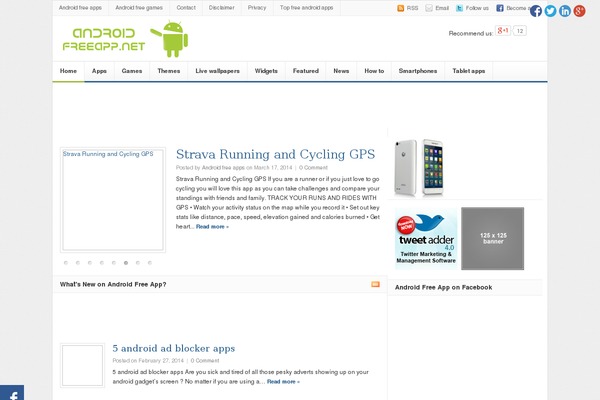Click Read more under the ad blocker article
Screen dimensions: 600x400
283,382
